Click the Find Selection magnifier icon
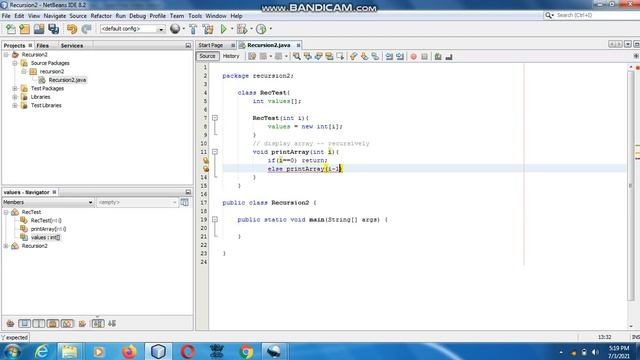 pyautogui.click(x=297, y=57)
